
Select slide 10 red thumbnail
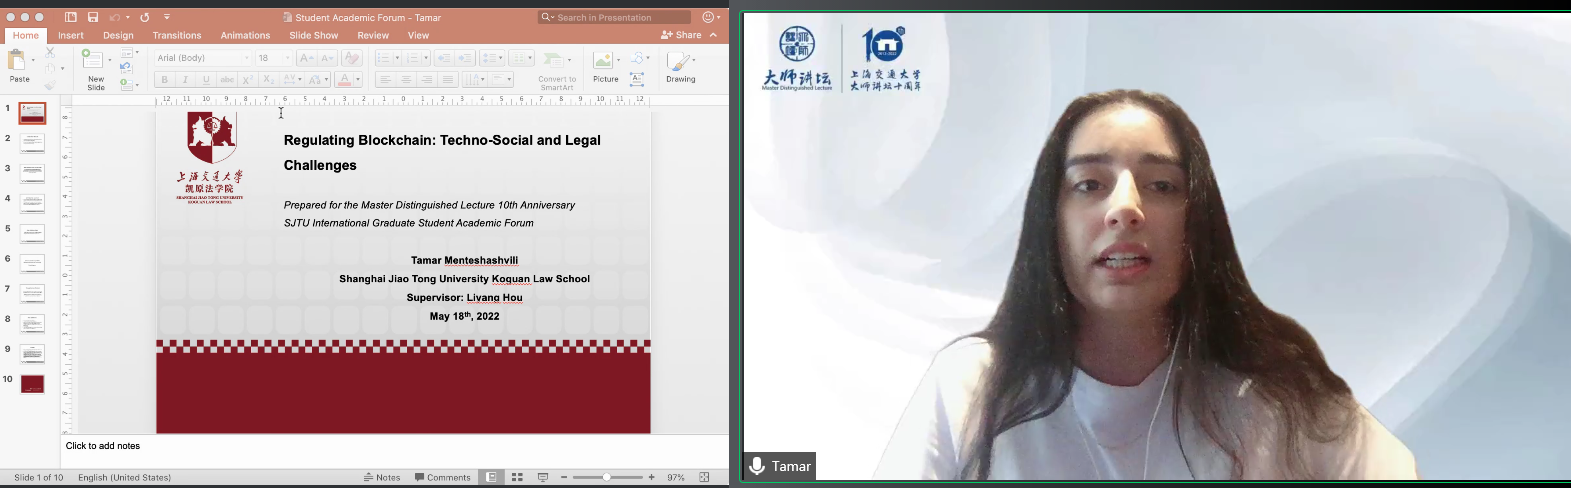coord(33,384)
